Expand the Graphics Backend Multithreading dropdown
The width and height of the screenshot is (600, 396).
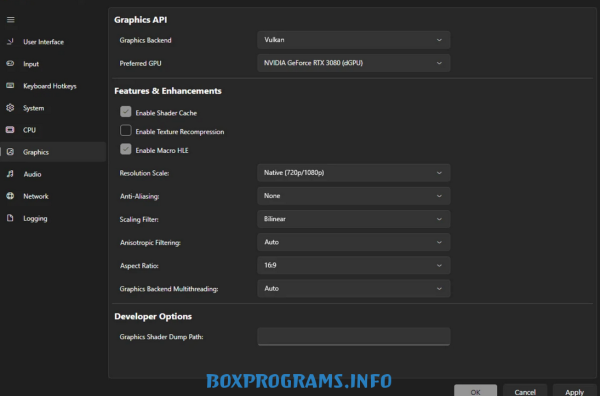[354, 288]
